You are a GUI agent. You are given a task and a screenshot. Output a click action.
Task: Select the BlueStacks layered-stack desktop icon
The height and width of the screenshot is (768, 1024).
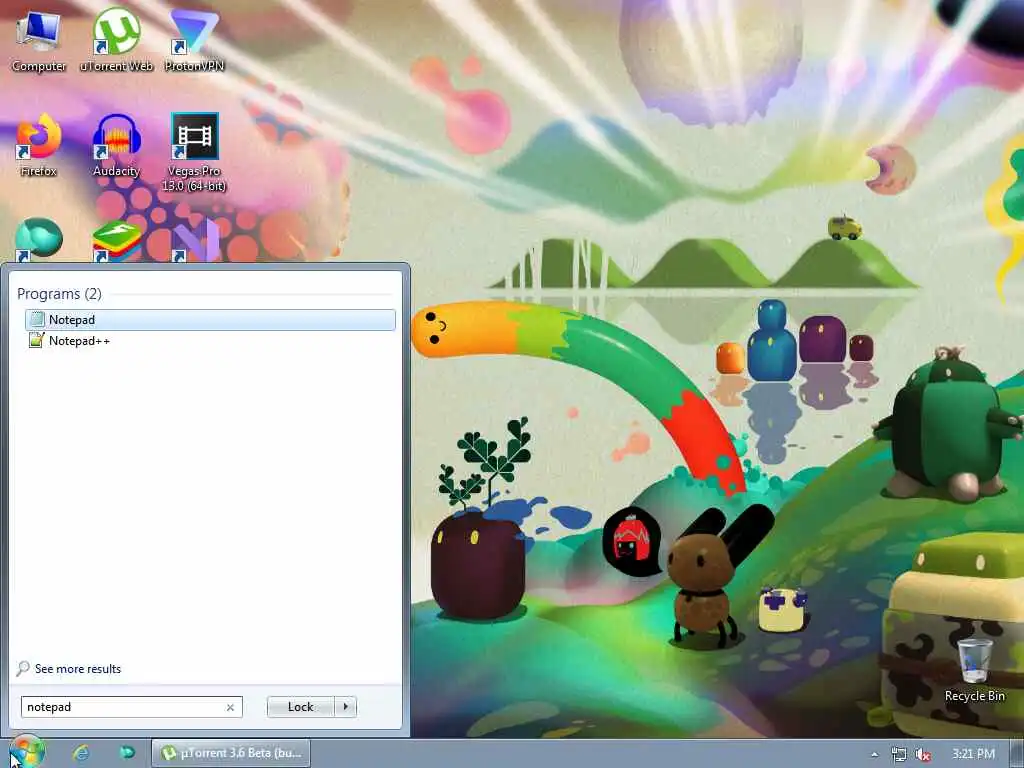coord(116,240)
